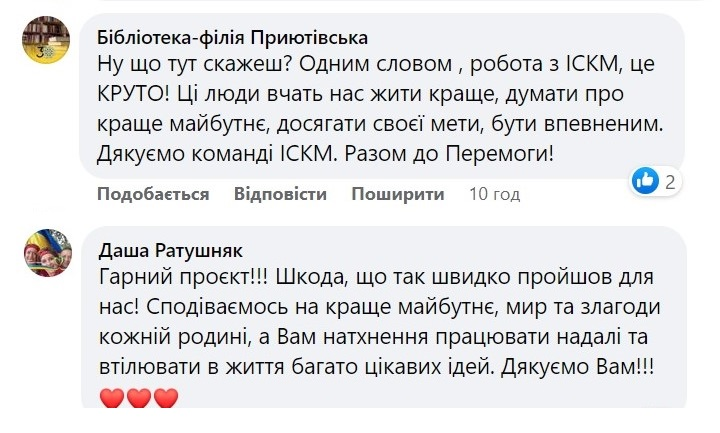Image resolution: width=720 pixels, height=433 pixels.
Task: Like the comment via Подобається
Action: coord(153,194)
